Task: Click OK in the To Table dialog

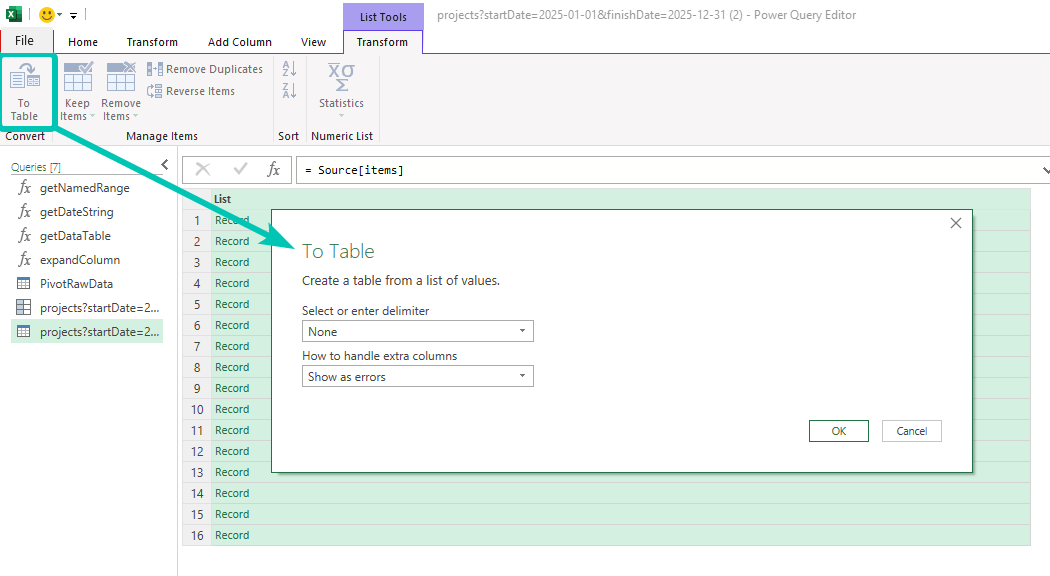Action: (838, 431)
